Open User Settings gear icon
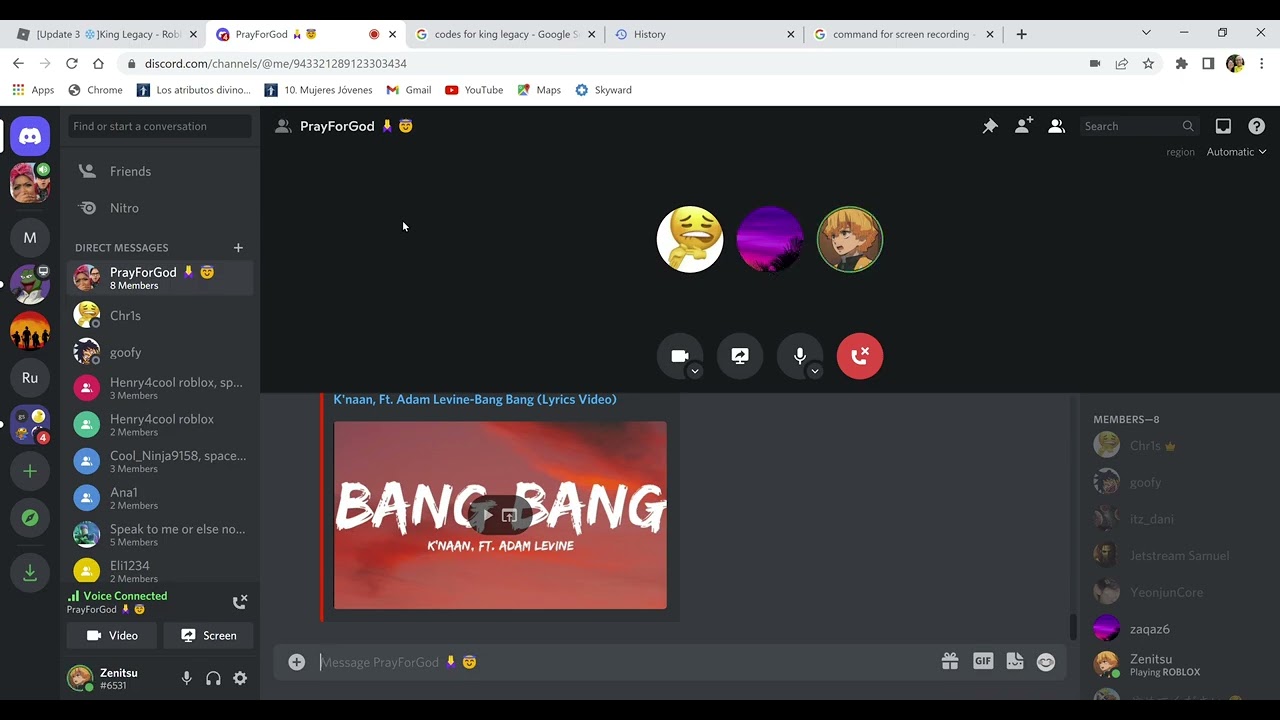The height and width of the screenshot is (720, 1280). [240, 678]
